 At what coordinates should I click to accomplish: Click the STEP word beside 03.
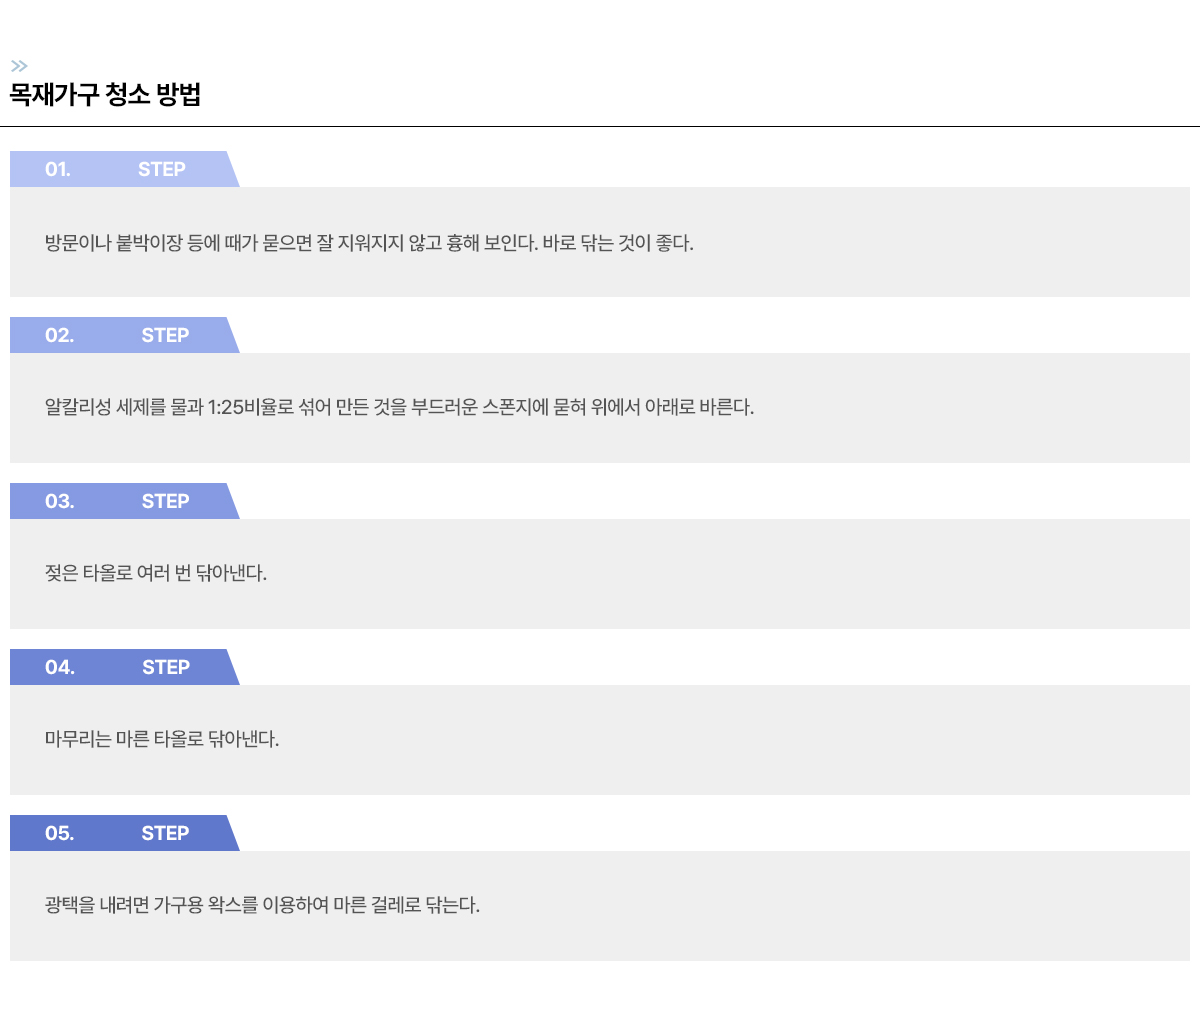[165, 501]
